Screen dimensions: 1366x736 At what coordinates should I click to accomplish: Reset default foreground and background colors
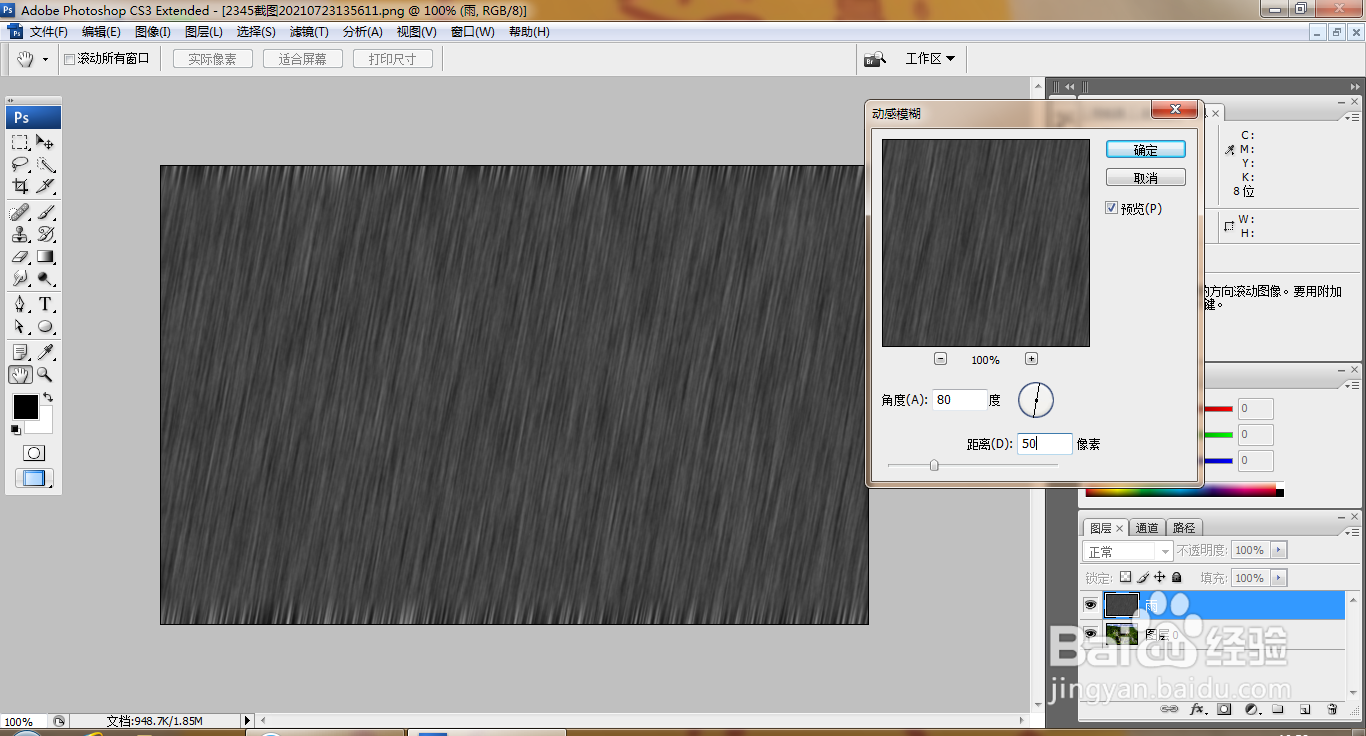tap(16, 430)
